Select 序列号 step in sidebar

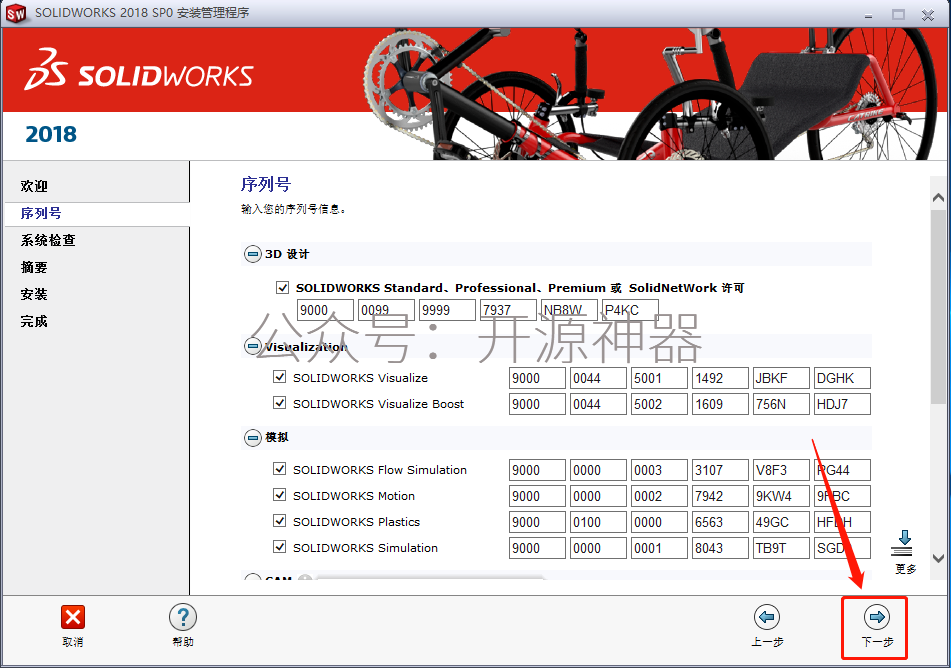tap(41, 214)
